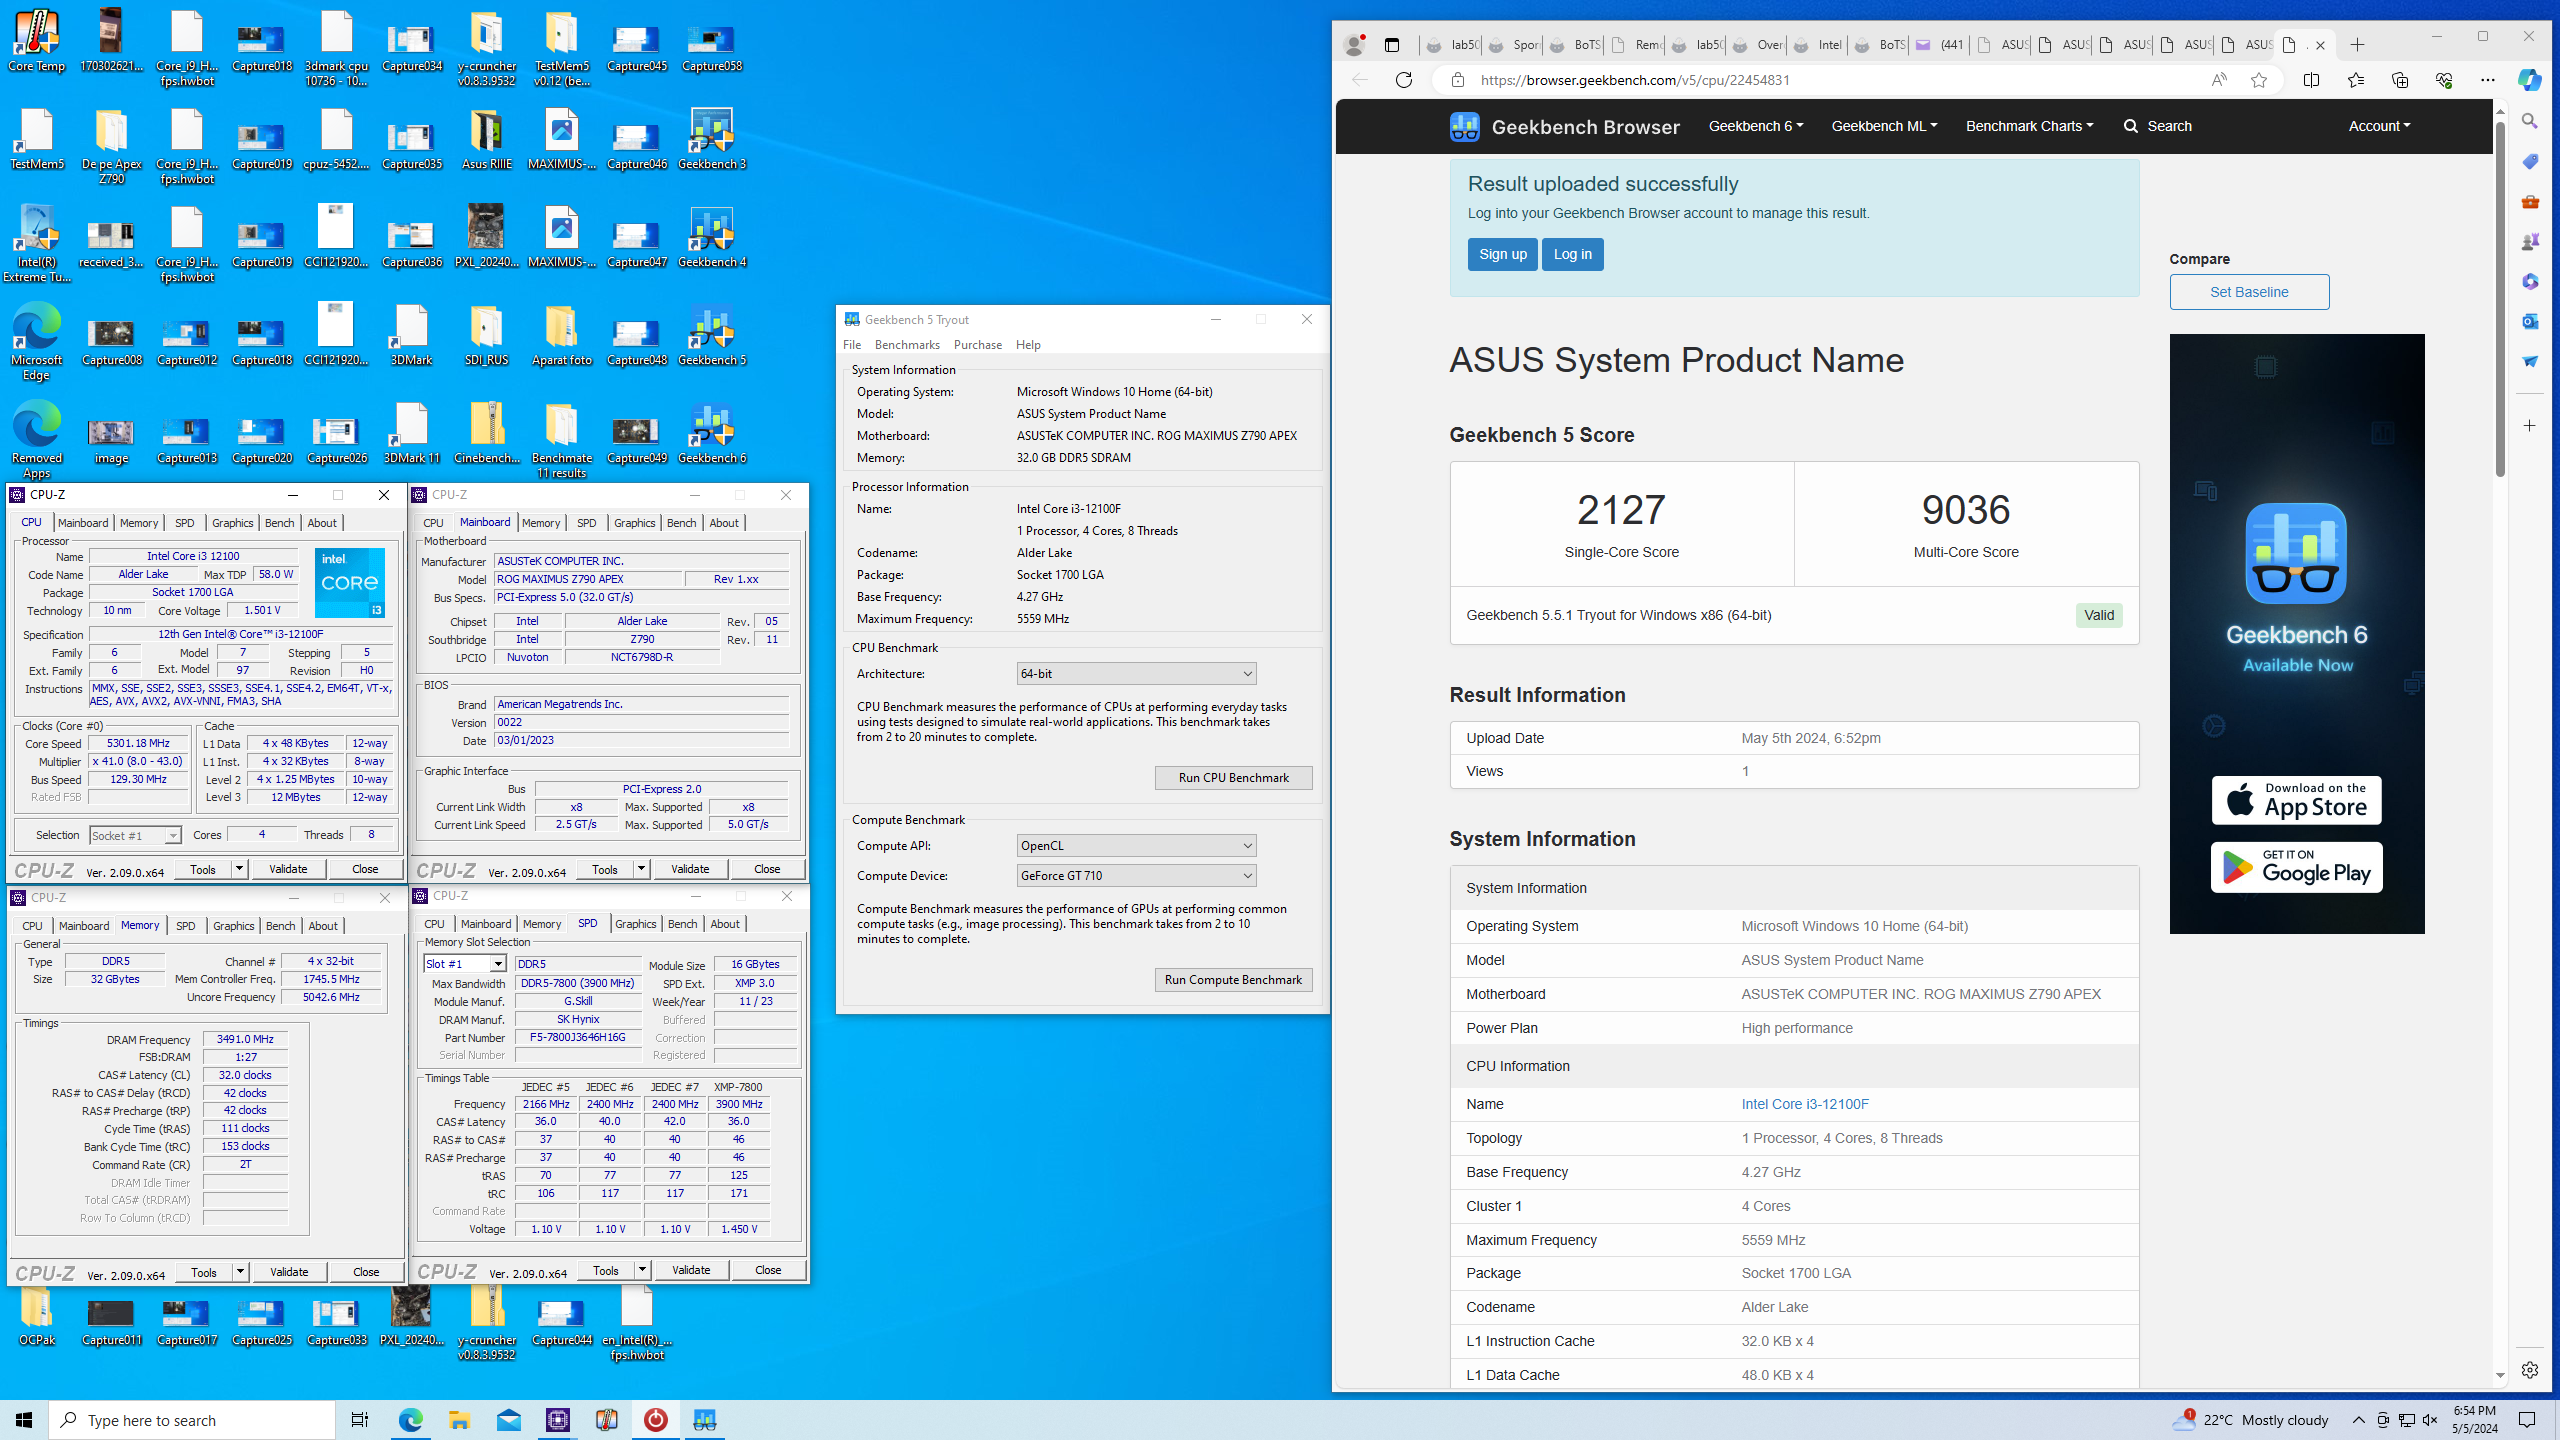2560x1440 pixels.
Task: Expand the Account navbar menu
Action: pos(2379,126)
